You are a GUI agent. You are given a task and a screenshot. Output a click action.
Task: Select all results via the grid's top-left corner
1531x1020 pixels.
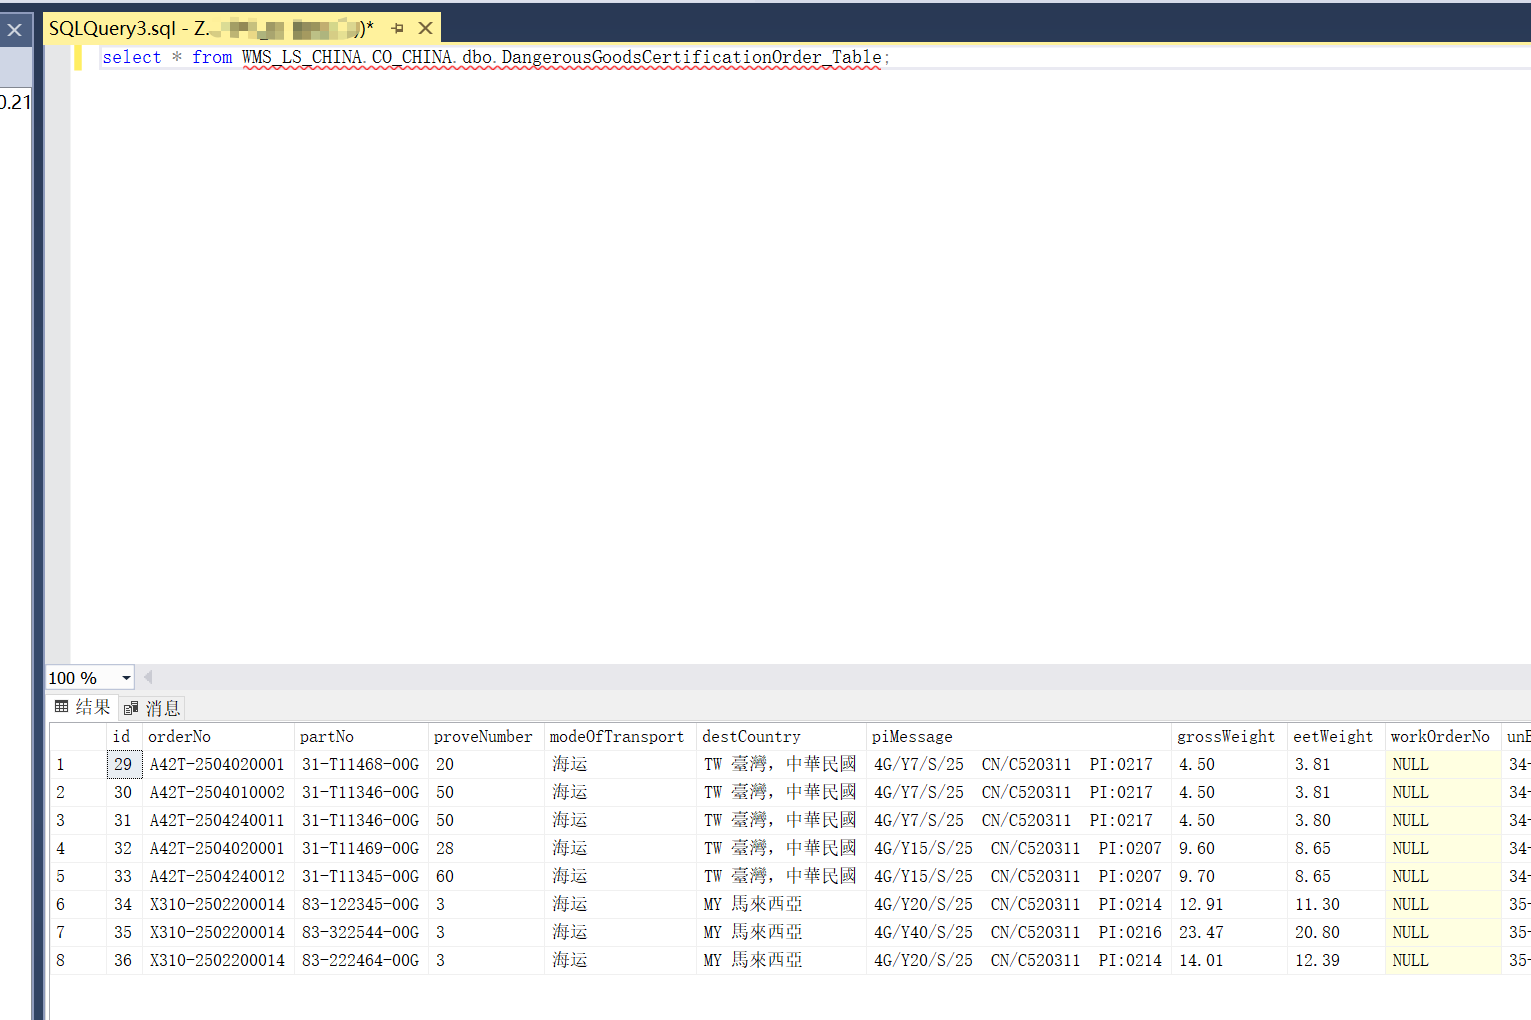click(x=78, y=736)
